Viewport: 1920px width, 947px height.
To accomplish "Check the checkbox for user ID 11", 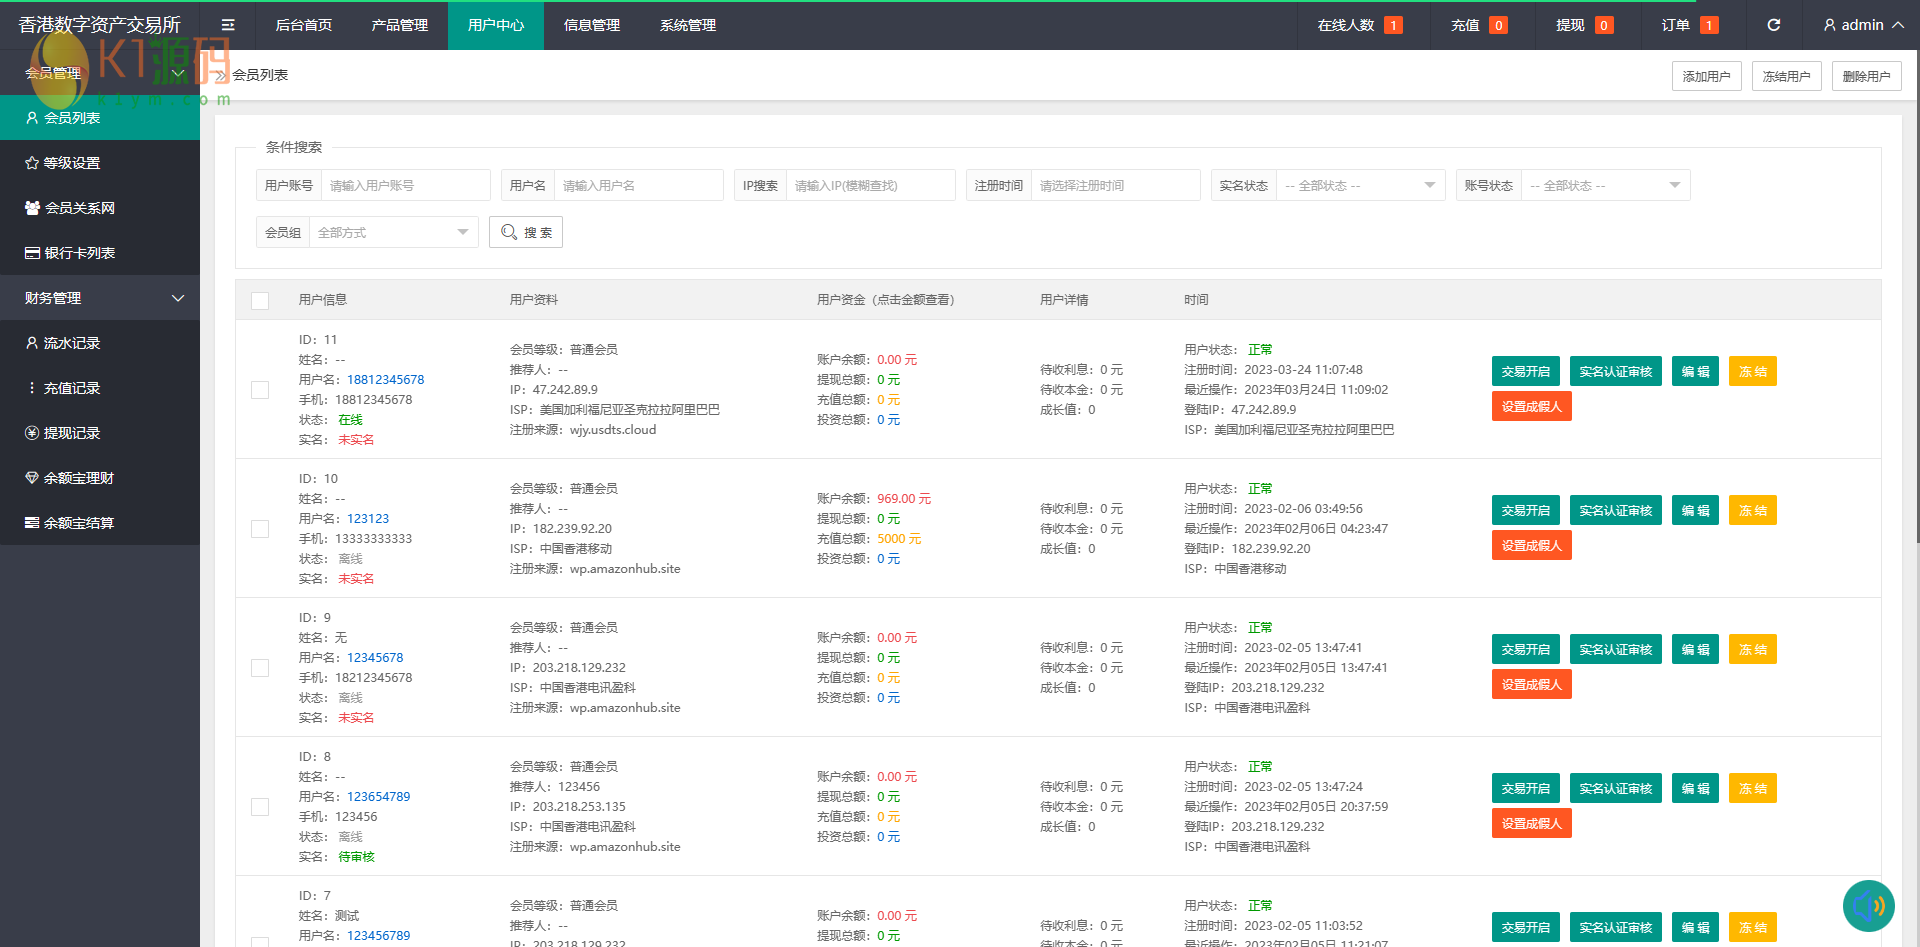I will pos(260,390).
